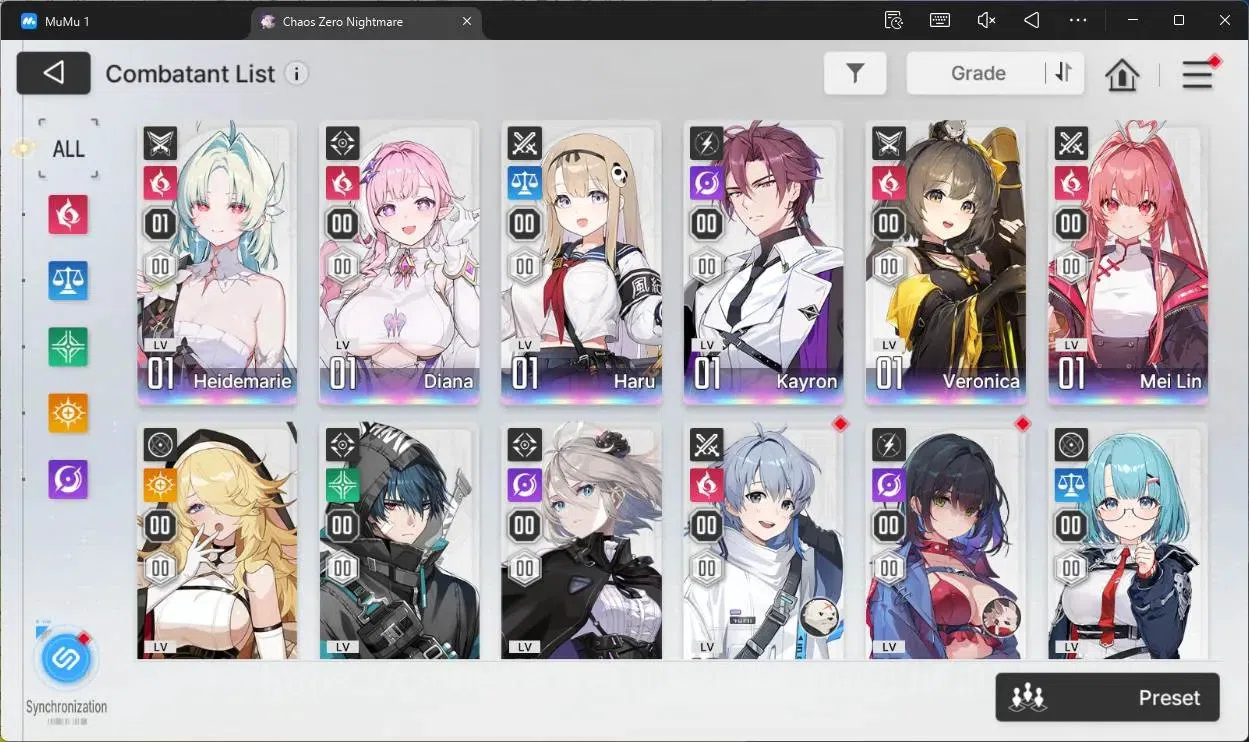Click the red bikini girl's lightning icon
The height and width of the screenshot is (742, 1249).
coord(889,446)
